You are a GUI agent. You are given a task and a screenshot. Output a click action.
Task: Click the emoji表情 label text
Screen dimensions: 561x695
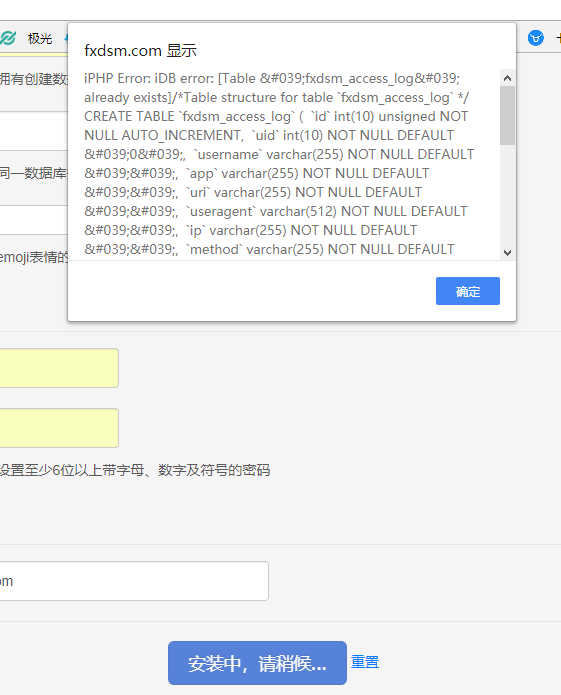pyautogui.click(x=34, y=257)
